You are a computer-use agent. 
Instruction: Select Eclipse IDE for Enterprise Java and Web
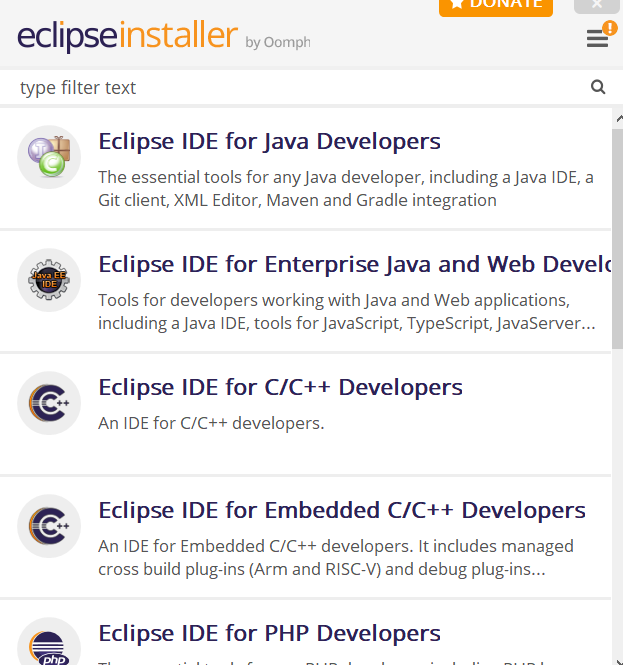(355, 264)
